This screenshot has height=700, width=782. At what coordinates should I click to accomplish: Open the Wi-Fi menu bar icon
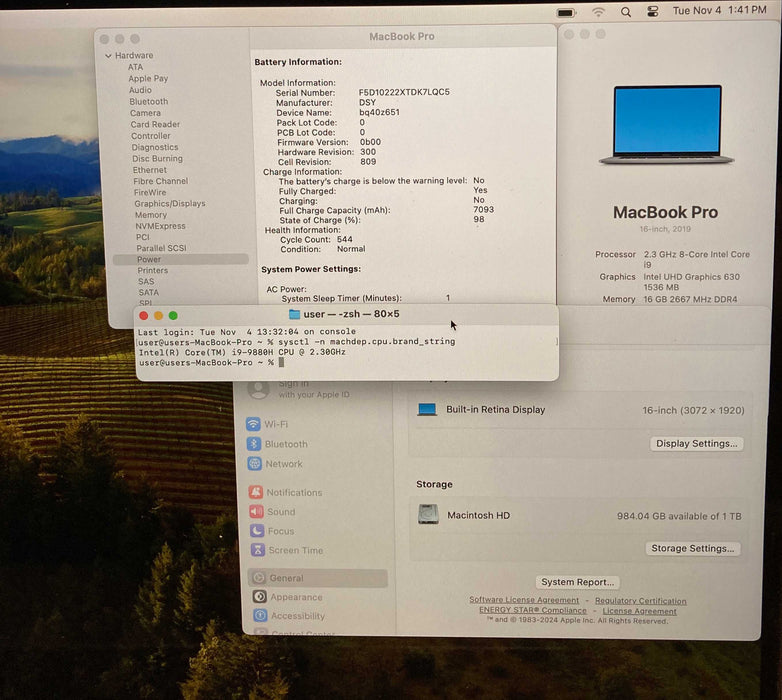(598, 12)
